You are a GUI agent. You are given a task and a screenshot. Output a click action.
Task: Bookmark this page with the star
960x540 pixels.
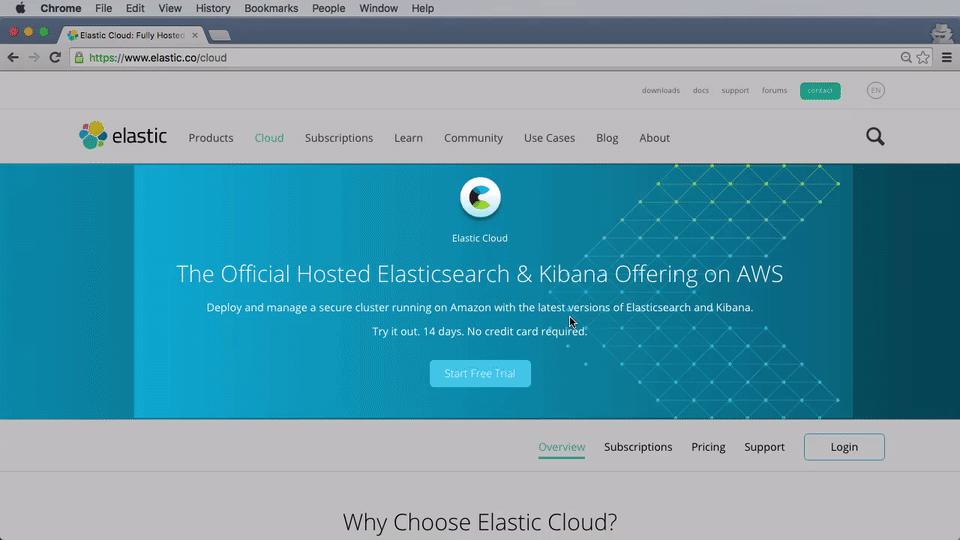923,58
